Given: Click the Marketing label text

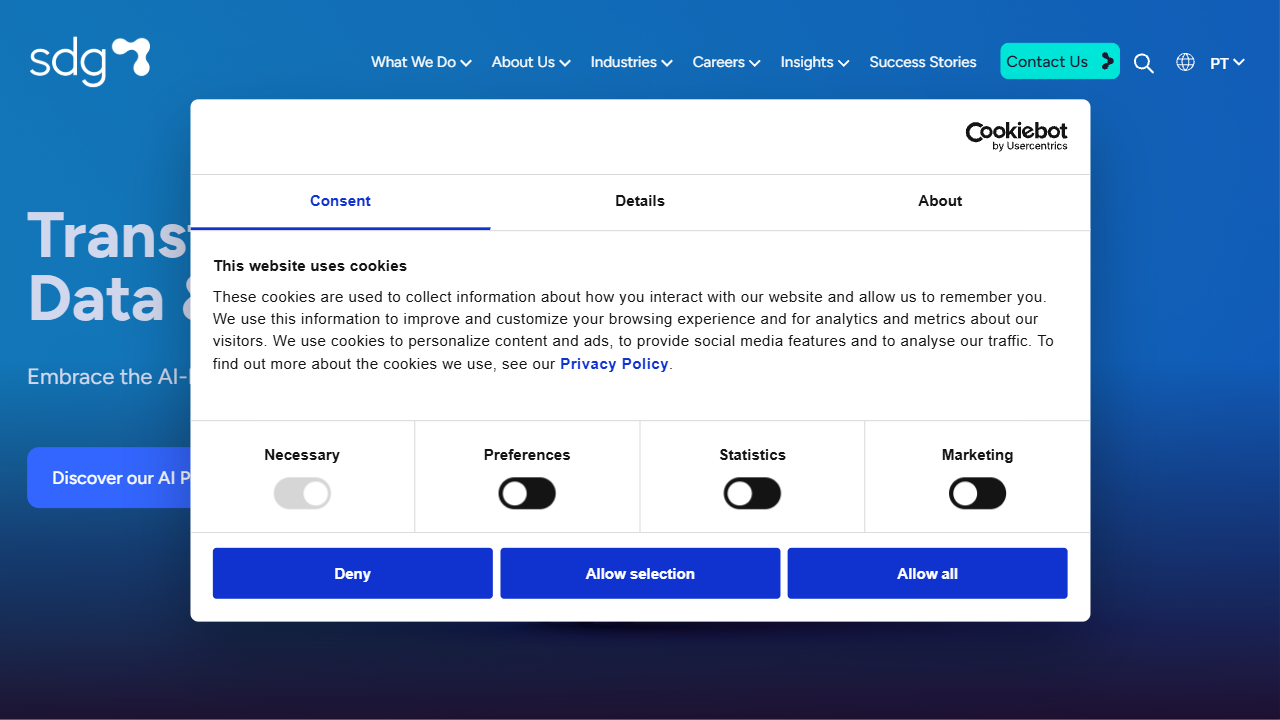Looking at the screenshot, I should click(x=977, y=455).
